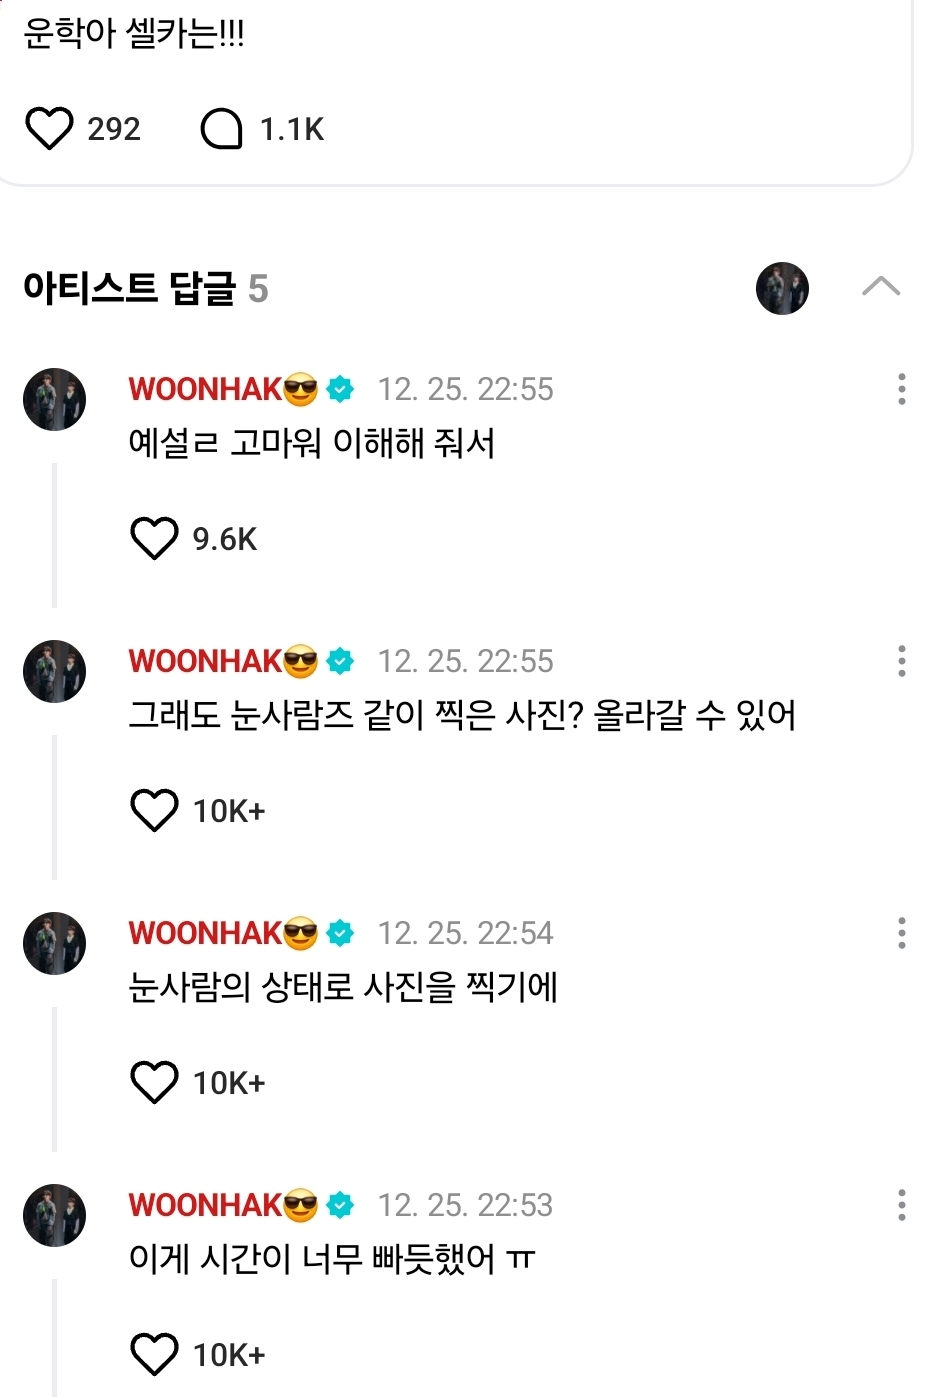Image resolution: width=949 pixels, height=1397 pixels.
Task: Heart the 22:54 reply about 눈사람의 상태
Action: [x=154, y=1083]
